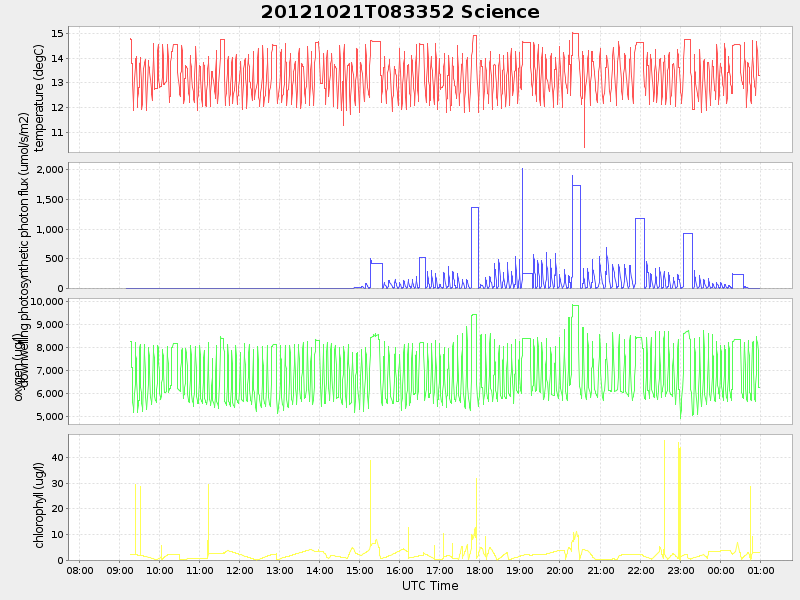Click the temperature axis value 11
The width and height of the screenshot is (800, 600).
pos(57,133)
